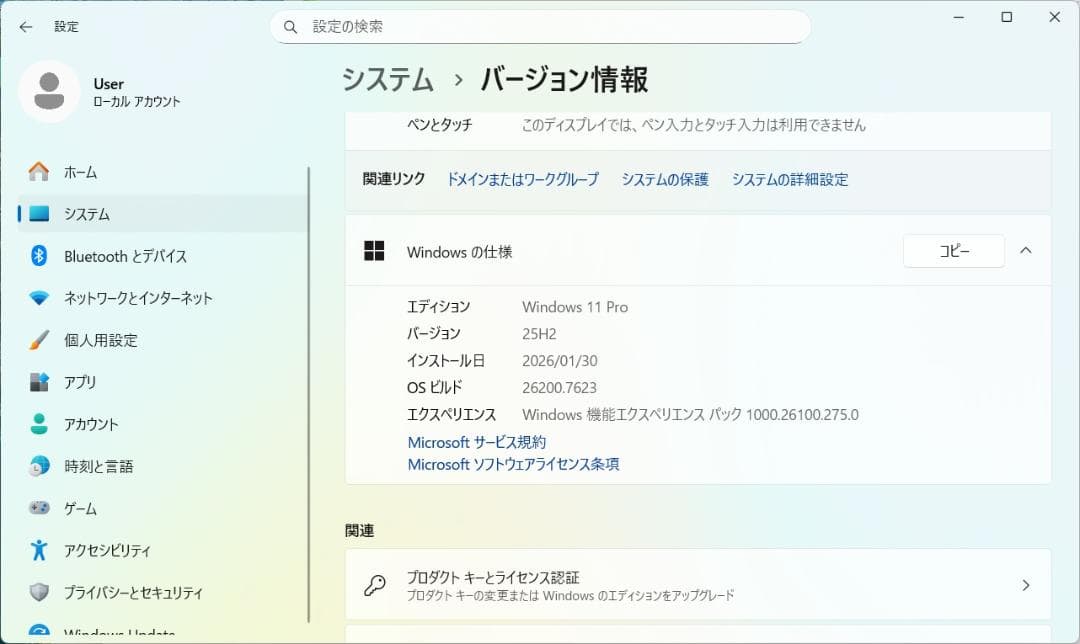Click the network Wi-Fi icon

click(39, 298)
